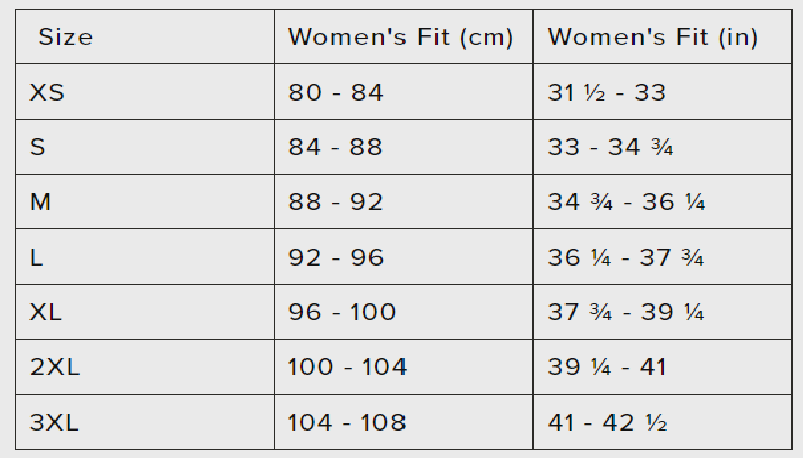
Task: Click the 104 - 108 cm cell
Action: pos(347,422)
